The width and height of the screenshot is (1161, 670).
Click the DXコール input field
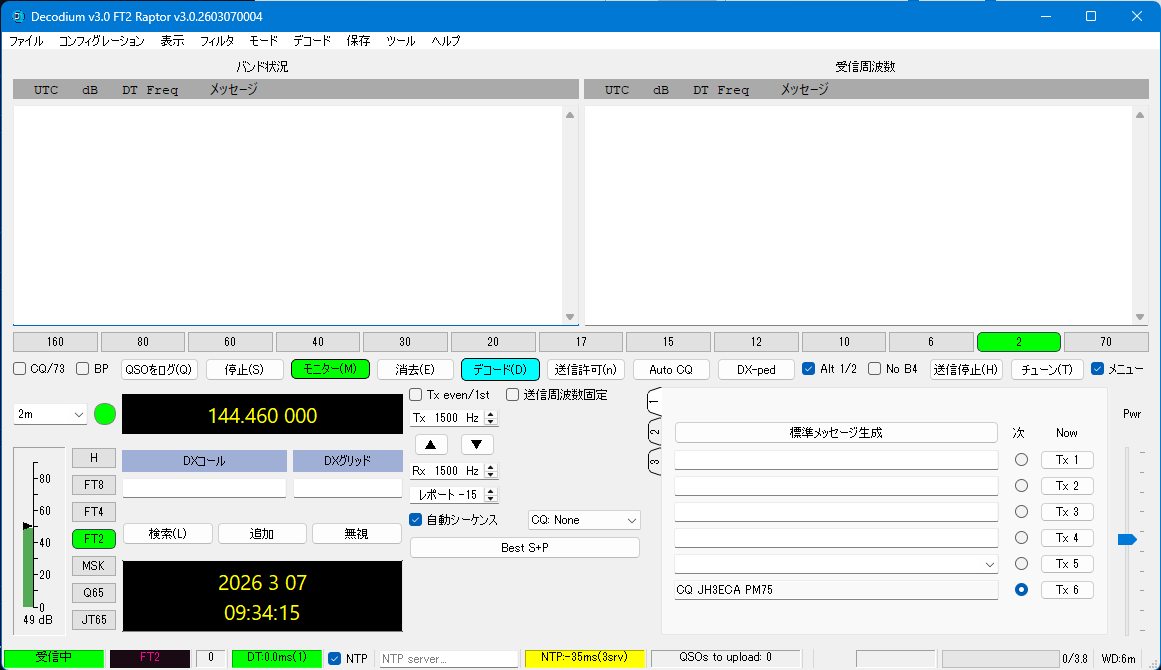coord(204,488)
